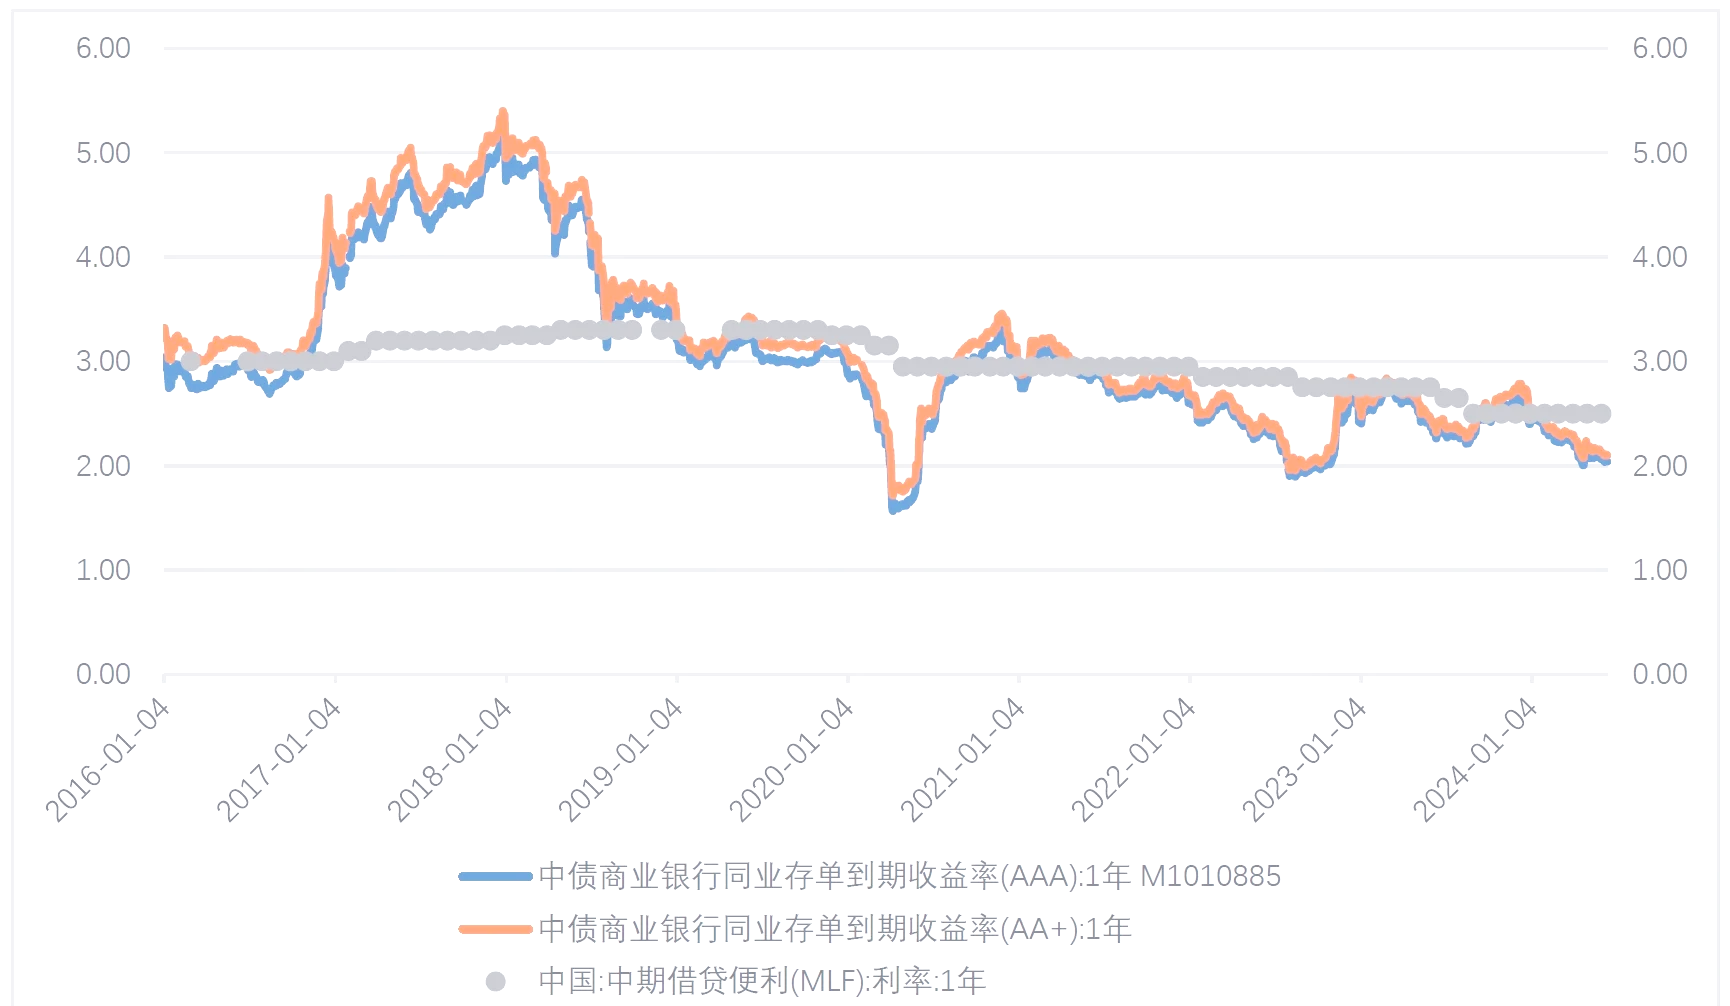This screenshot has width=1730, height=1006.
Task: Click the blue line's lowest trough in 2020
Action: point(893,509)
